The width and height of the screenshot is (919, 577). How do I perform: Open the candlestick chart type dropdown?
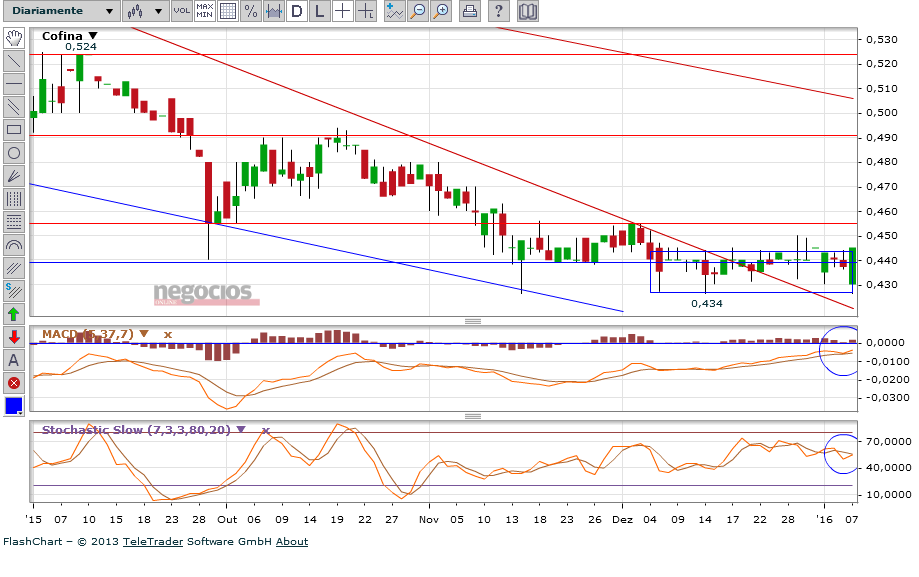point(146,11)
